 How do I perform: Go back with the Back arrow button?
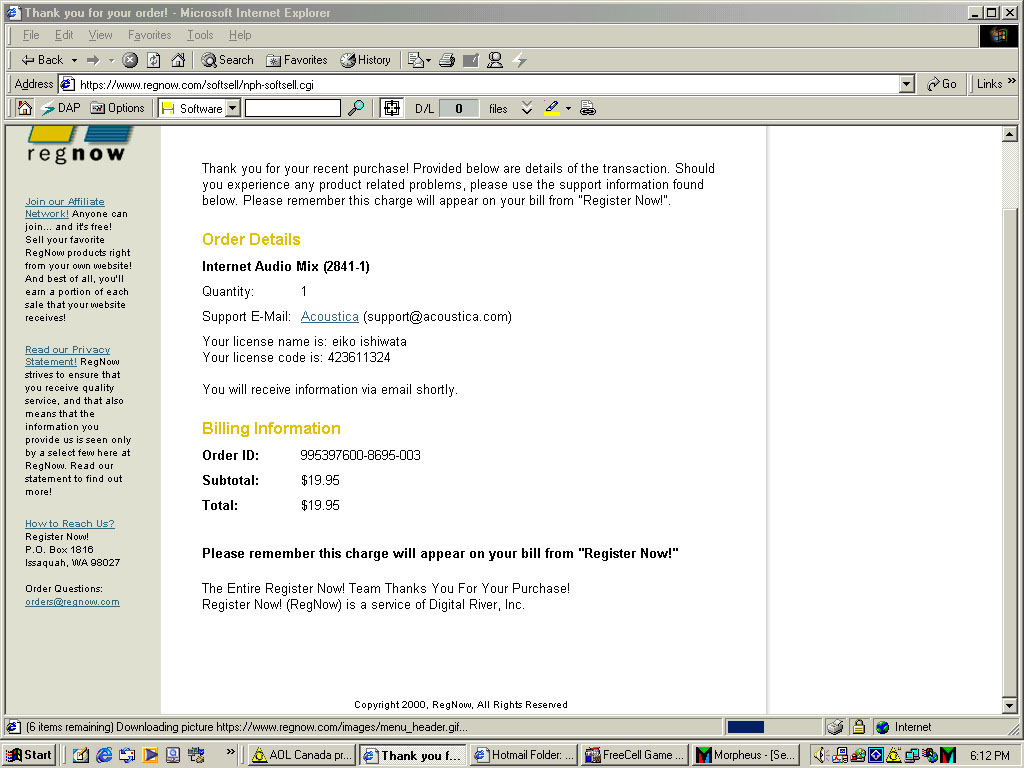pyautogui.click(x=42, y=60)
